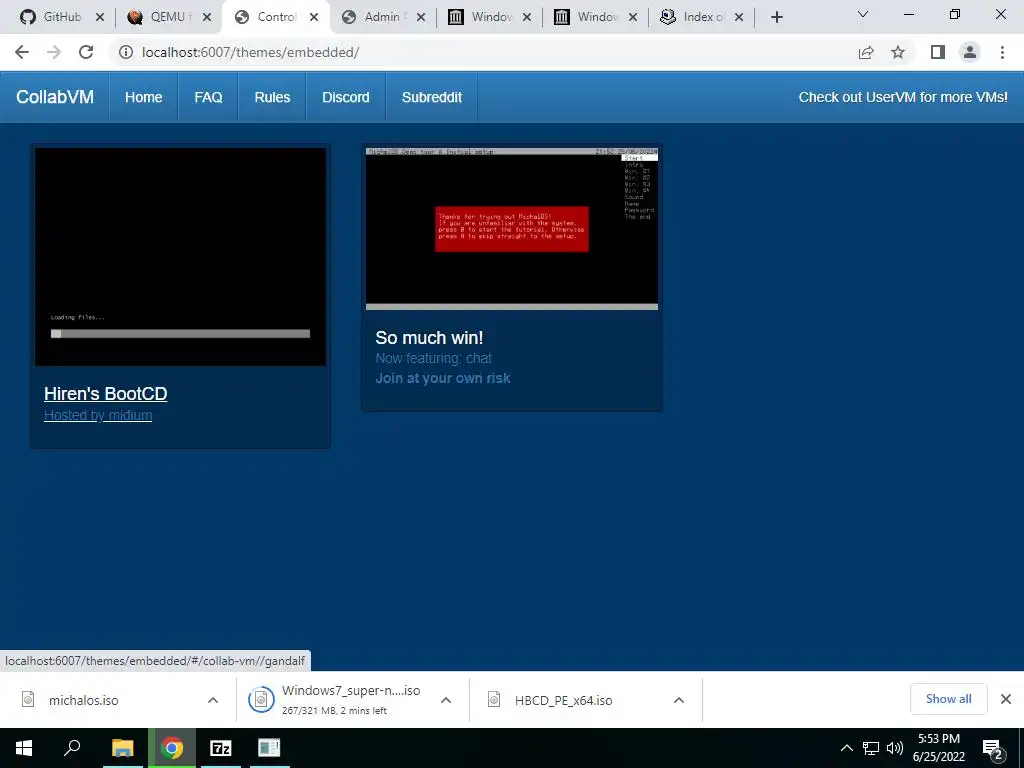Open a new browser tab

[x=776, y=18]
